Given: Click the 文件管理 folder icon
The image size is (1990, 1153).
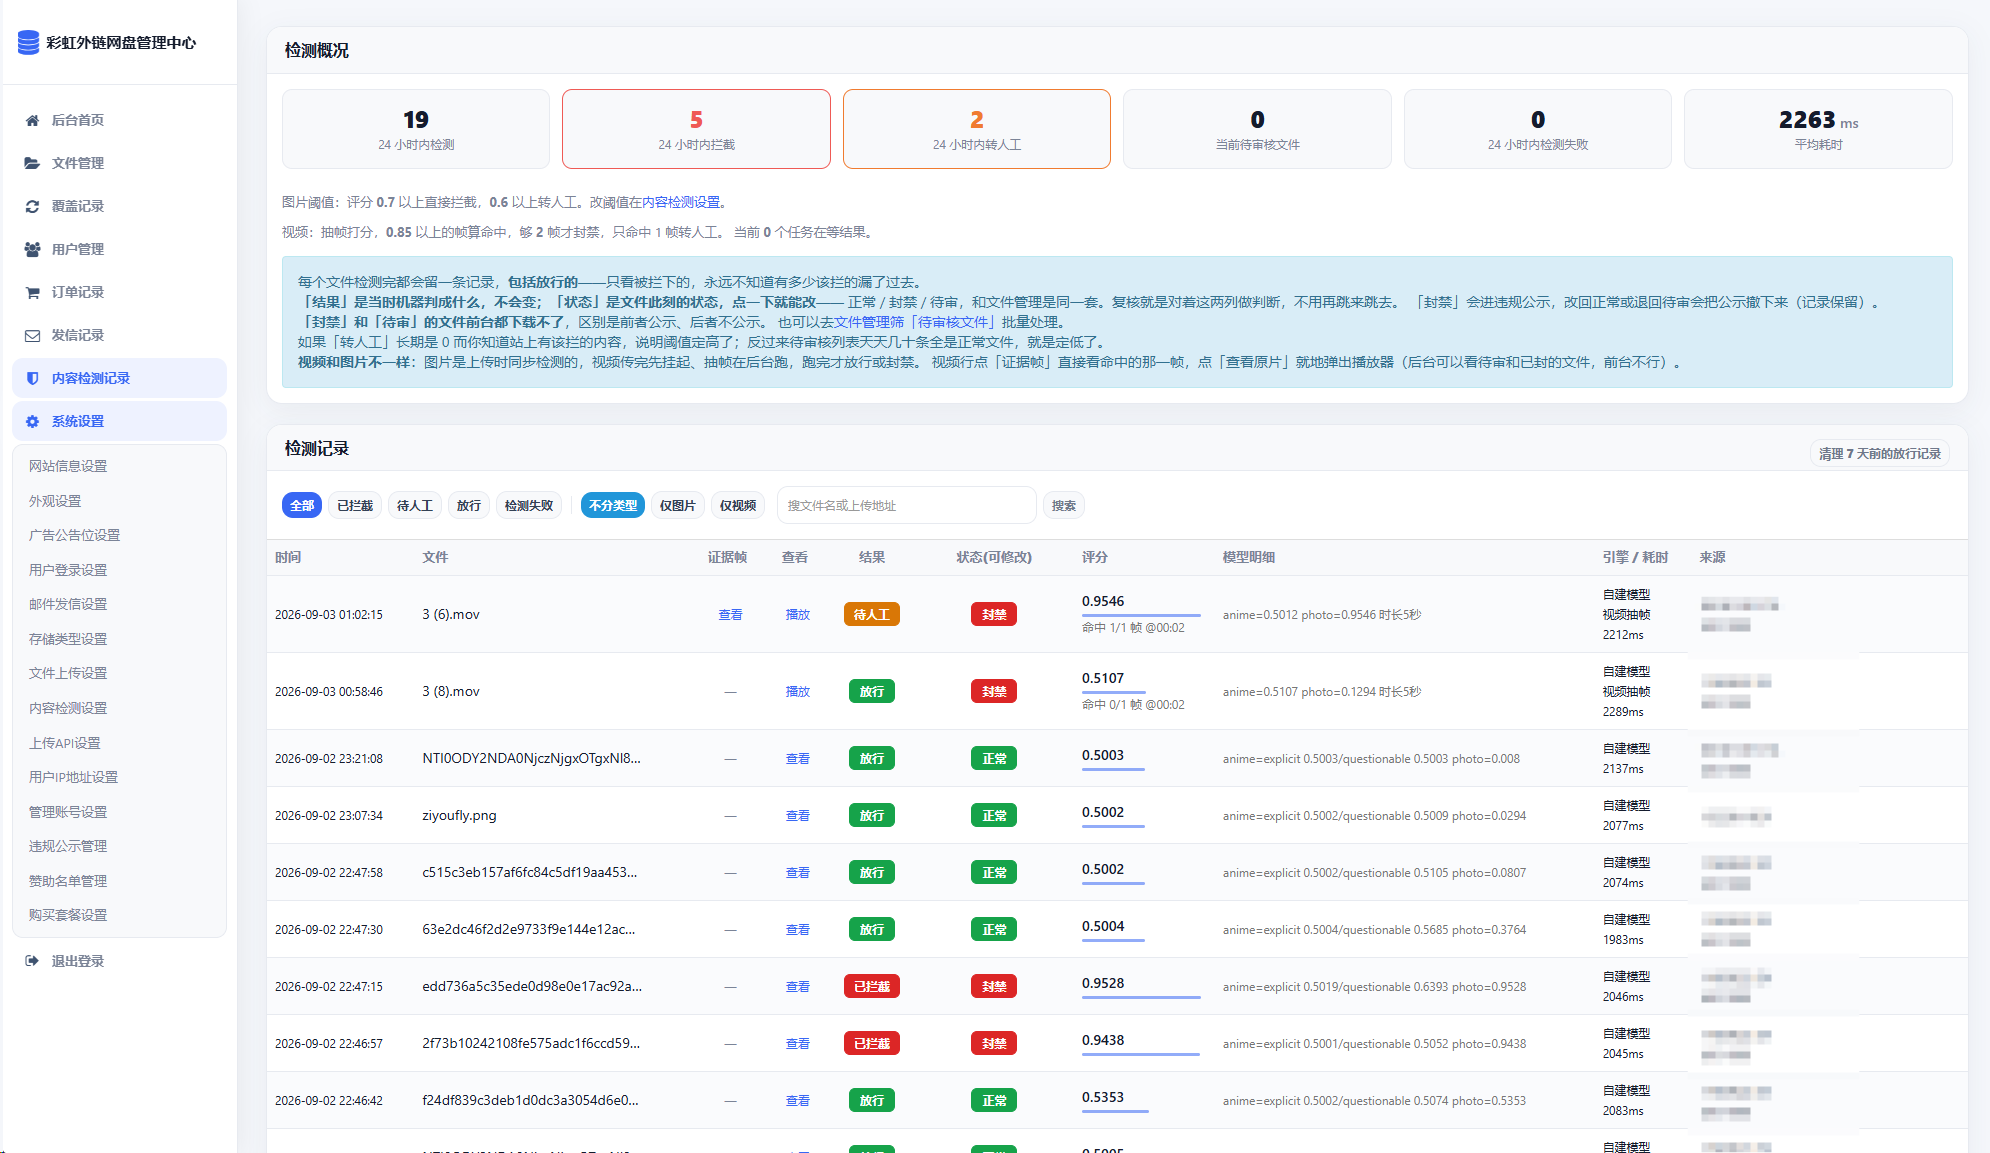Looking at the screenshot, I should click(32, 163).
